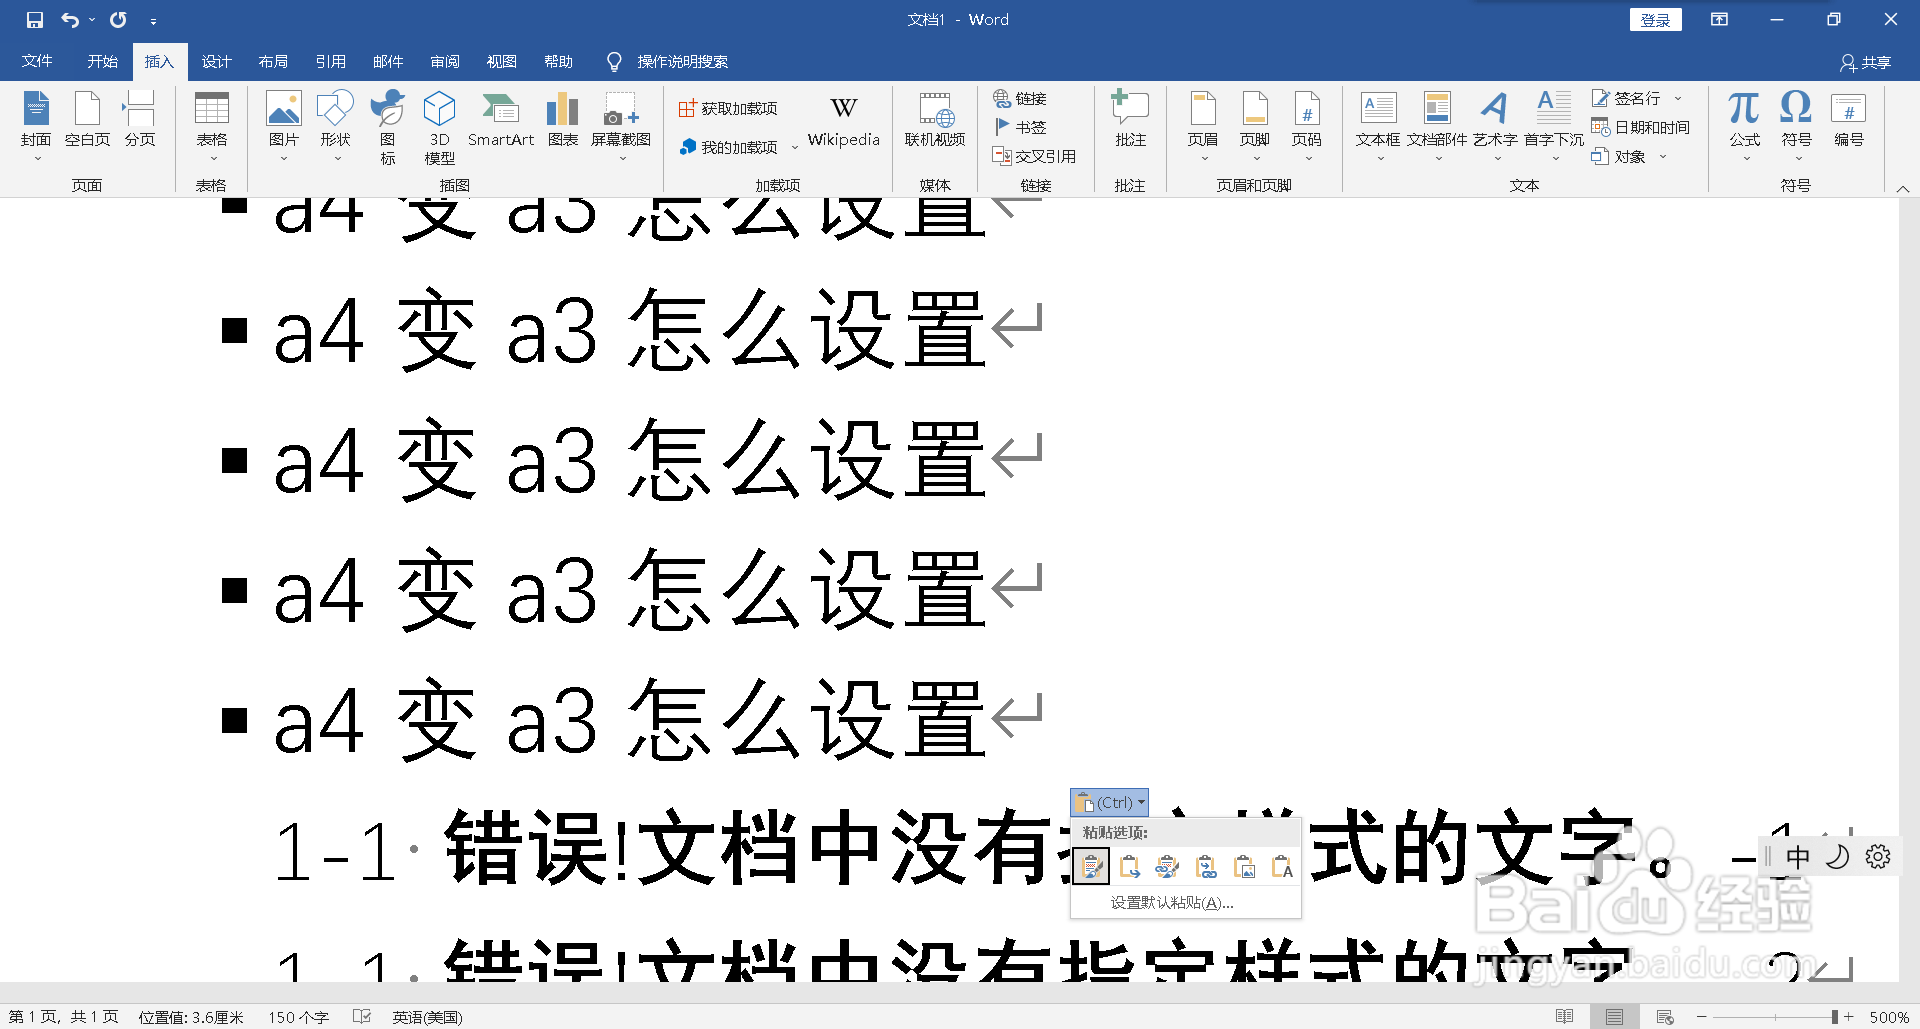Insert a 图表 chart
The image size is (1920, 1029).
coord(563,120)
